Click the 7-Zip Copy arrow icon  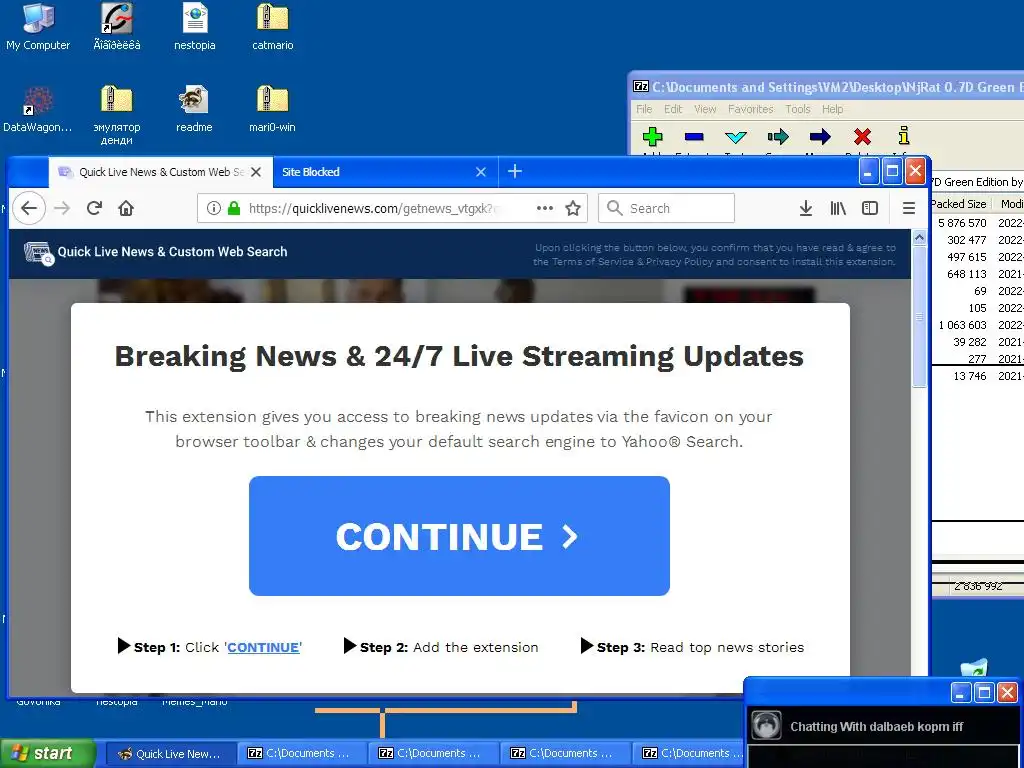778,137
